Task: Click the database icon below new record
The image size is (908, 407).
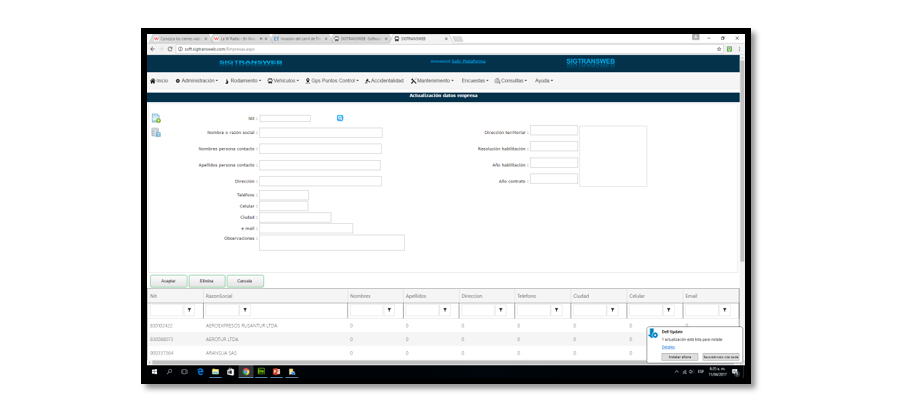Action: tap(156, 133)
